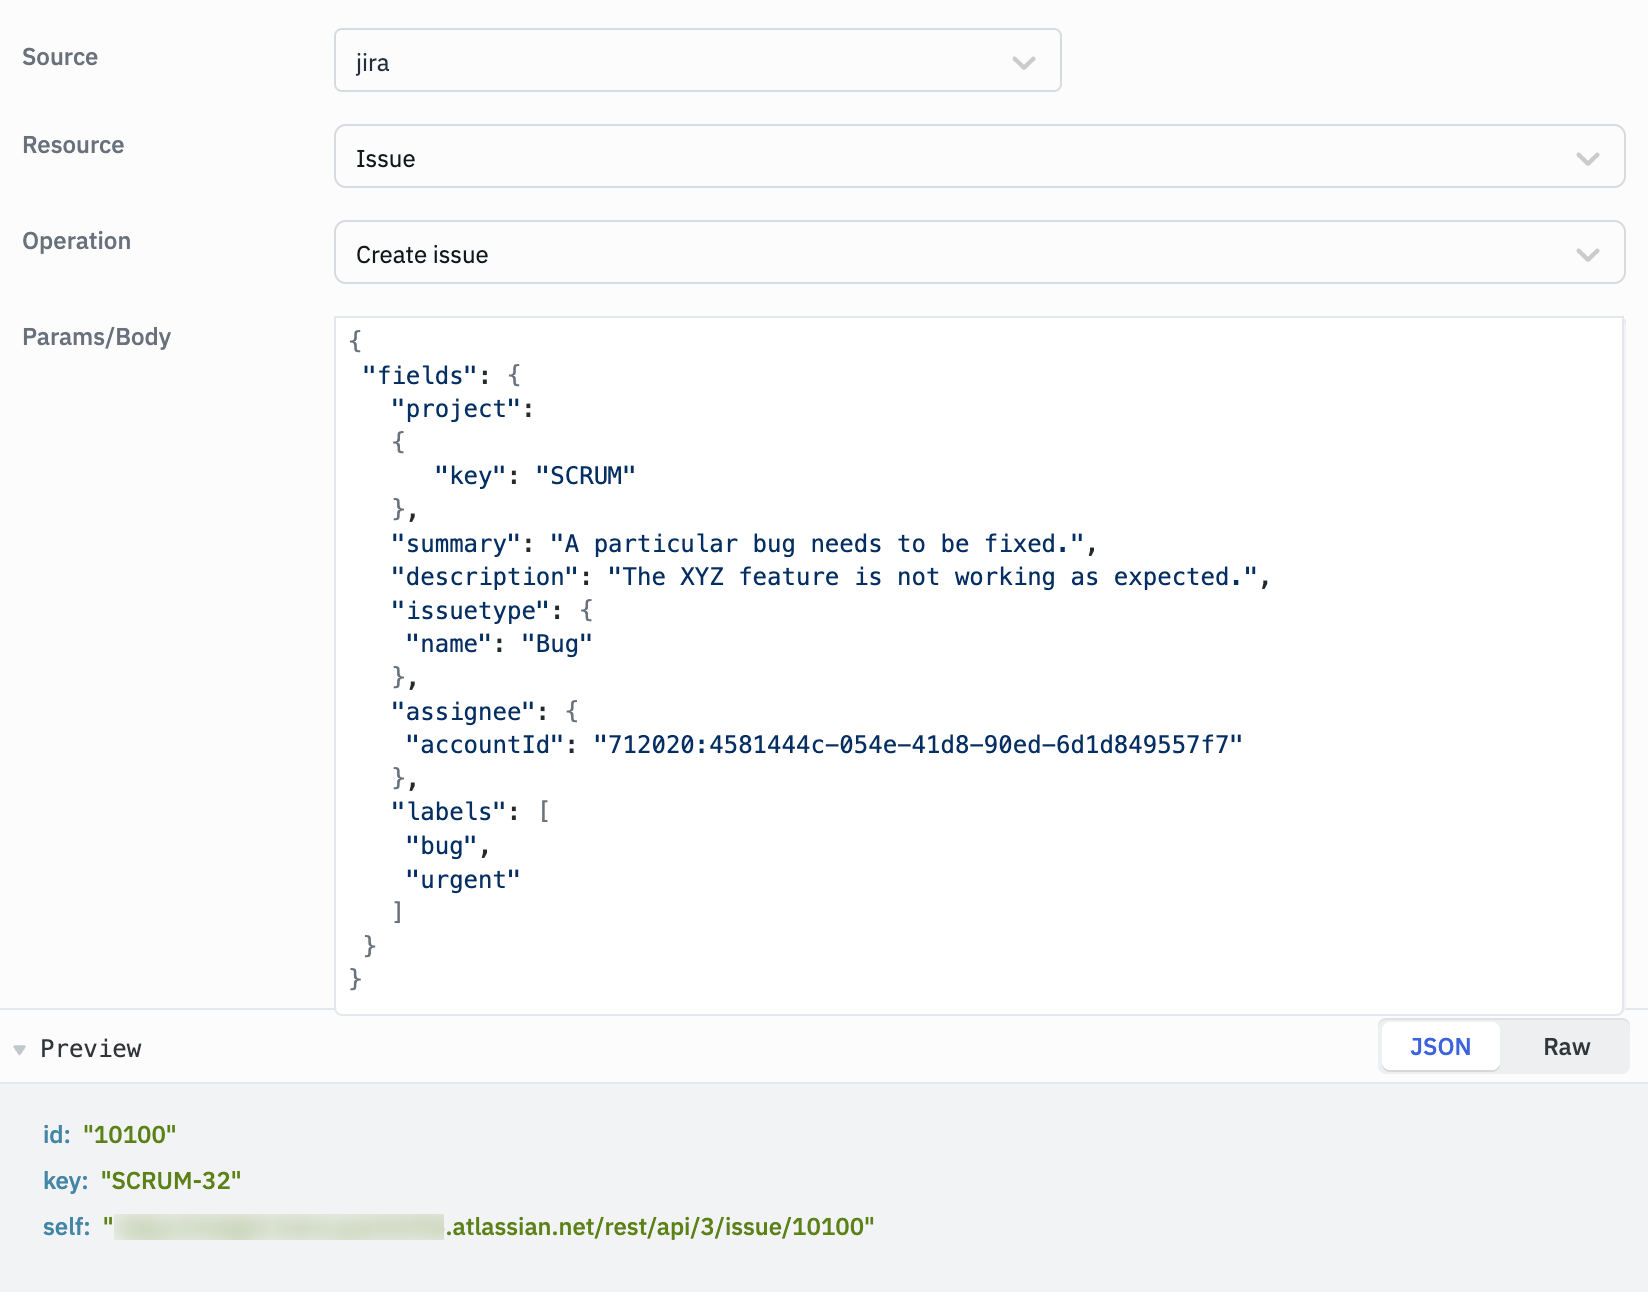The image size is (1648, 1292).
Task: Click the "key": "SCRUM" line in editor
Action: [x=535, y=476]
